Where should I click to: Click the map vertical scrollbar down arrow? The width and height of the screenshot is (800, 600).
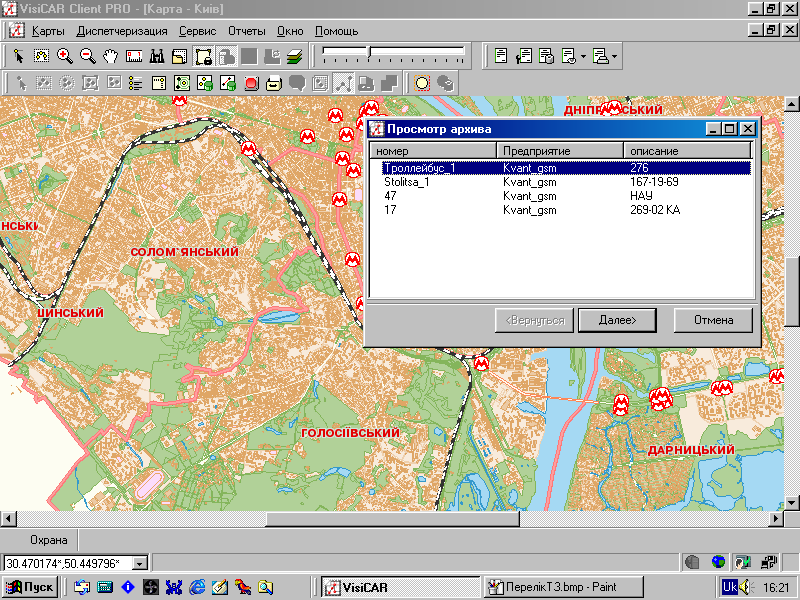[x=791, y=503]
